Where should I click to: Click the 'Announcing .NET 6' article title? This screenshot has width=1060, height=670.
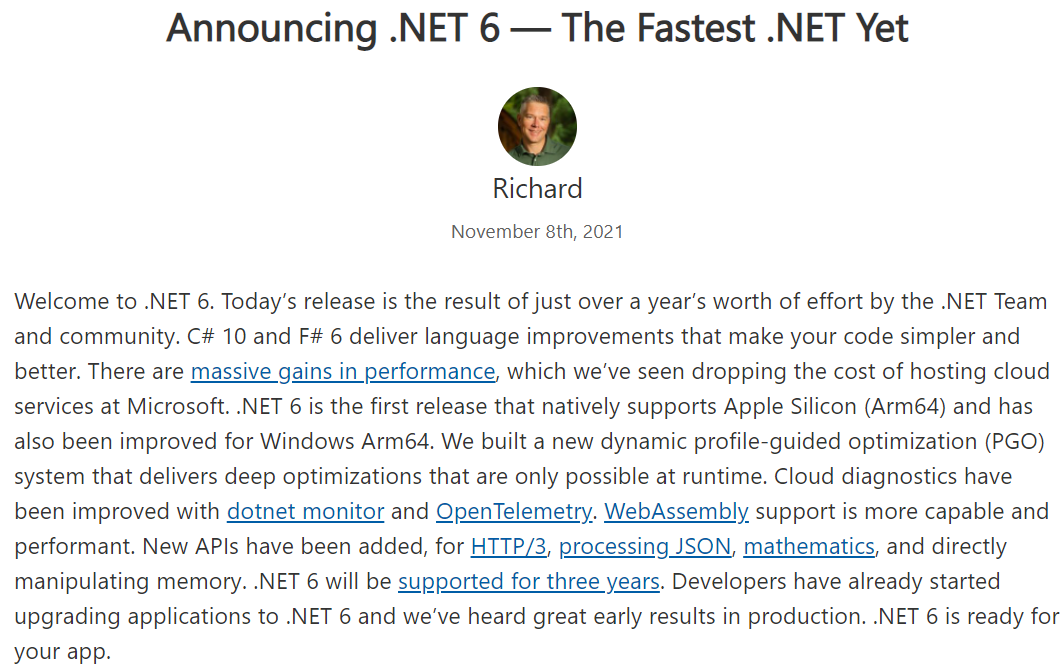[334, 28]
